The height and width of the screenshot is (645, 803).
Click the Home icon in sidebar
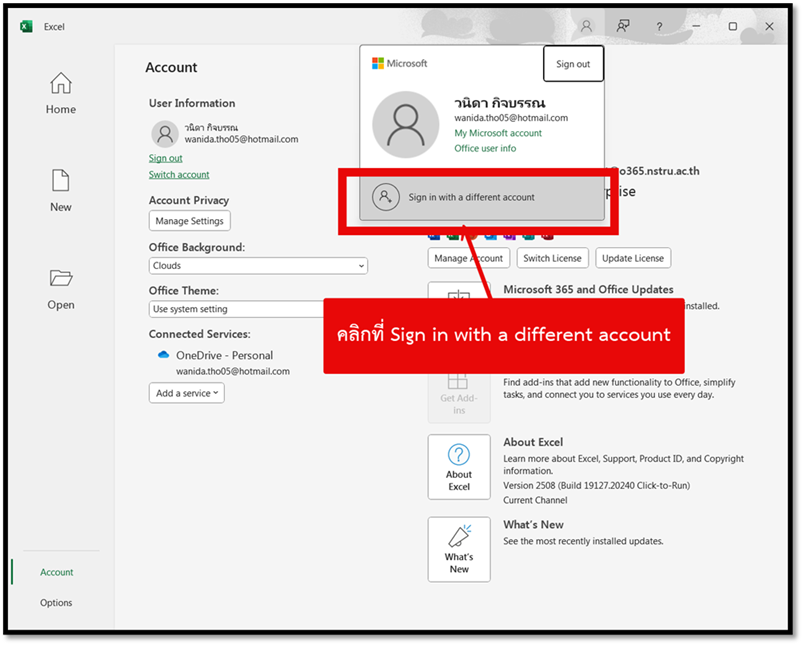[61, 84]
